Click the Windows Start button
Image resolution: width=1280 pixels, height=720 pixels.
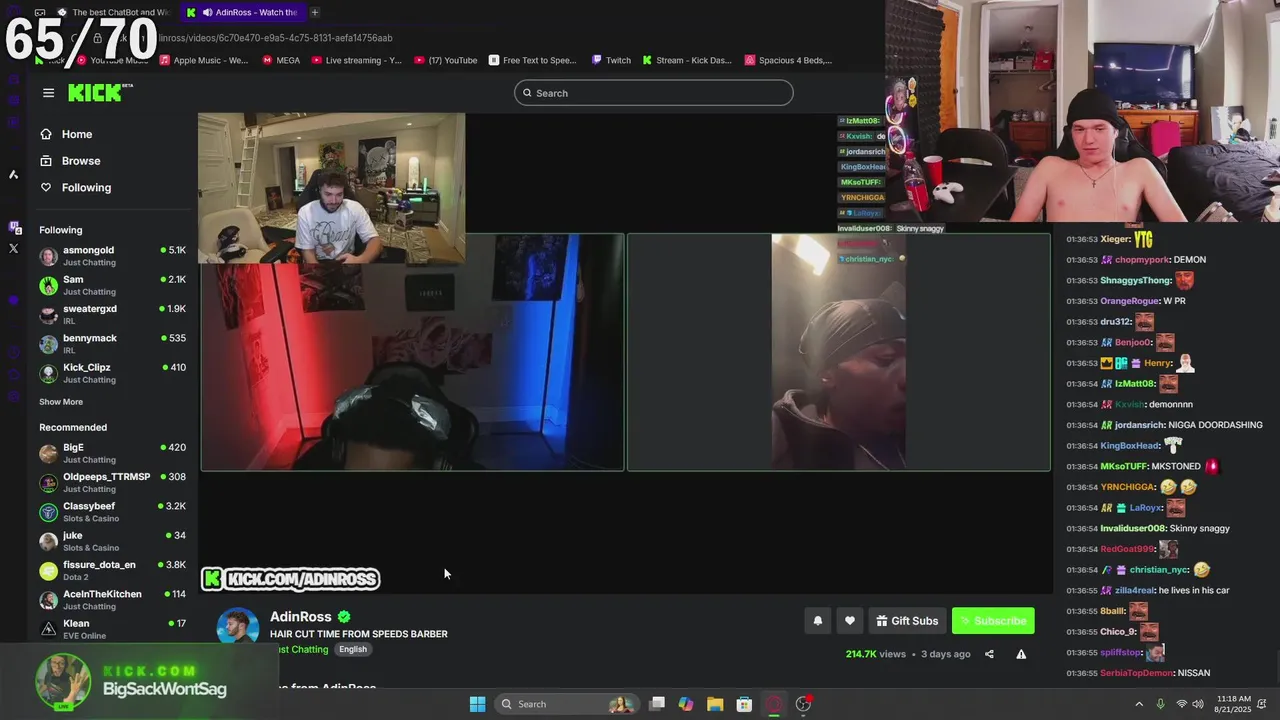click(x=477, y=704)
